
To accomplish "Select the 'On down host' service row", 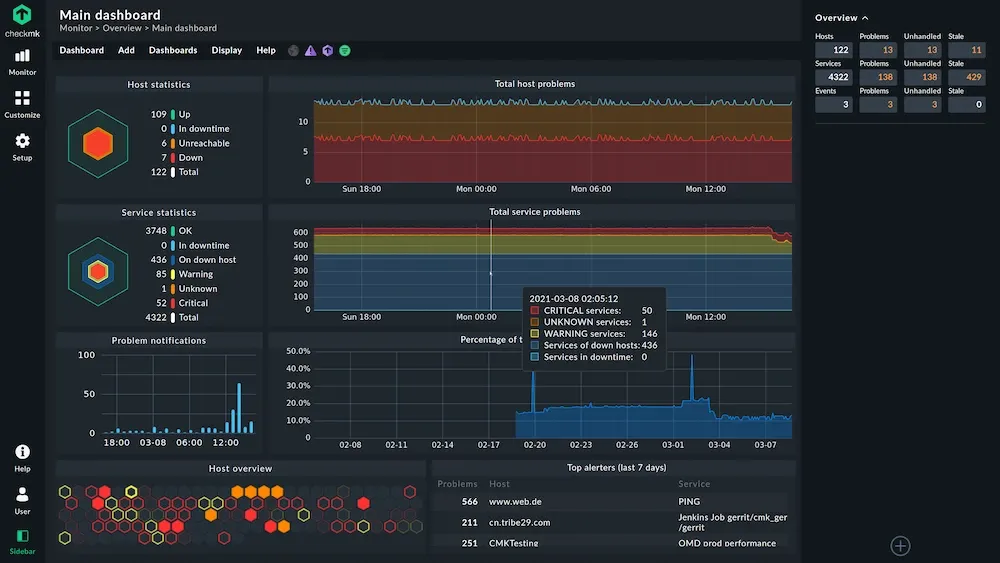I will click(193, 260).
